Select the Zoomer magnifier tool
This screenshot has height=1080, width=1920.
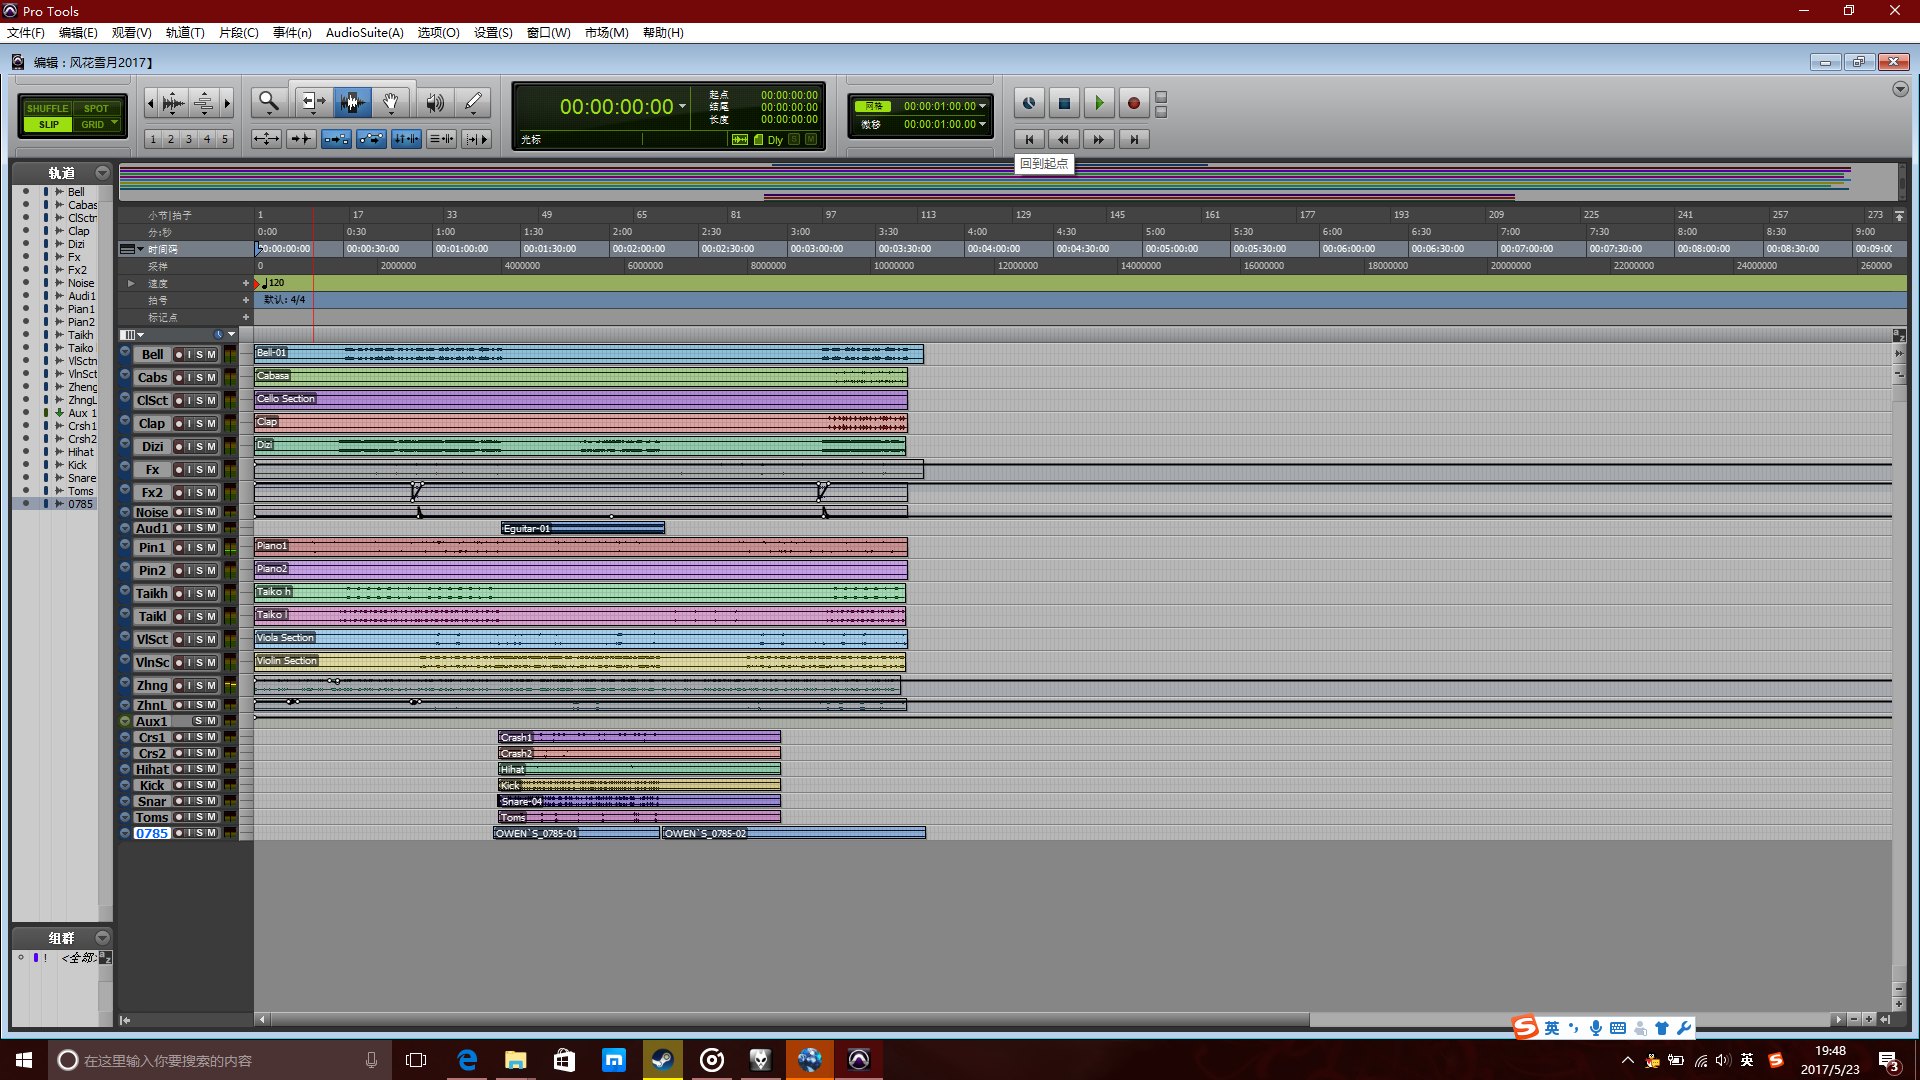[268, 102]
